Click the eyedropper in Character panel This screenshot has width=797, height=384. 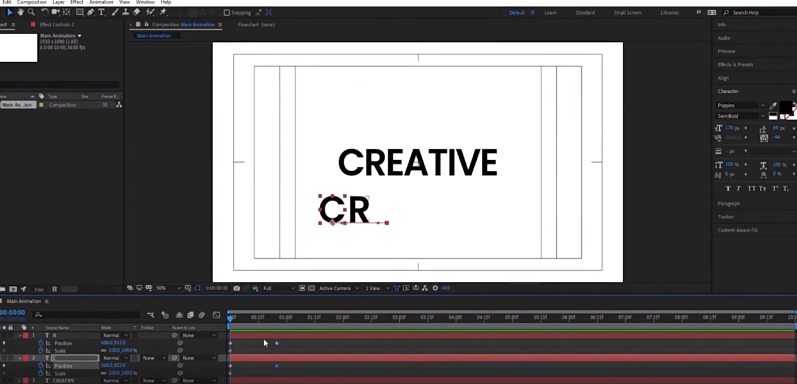click(x=773, y=106)
